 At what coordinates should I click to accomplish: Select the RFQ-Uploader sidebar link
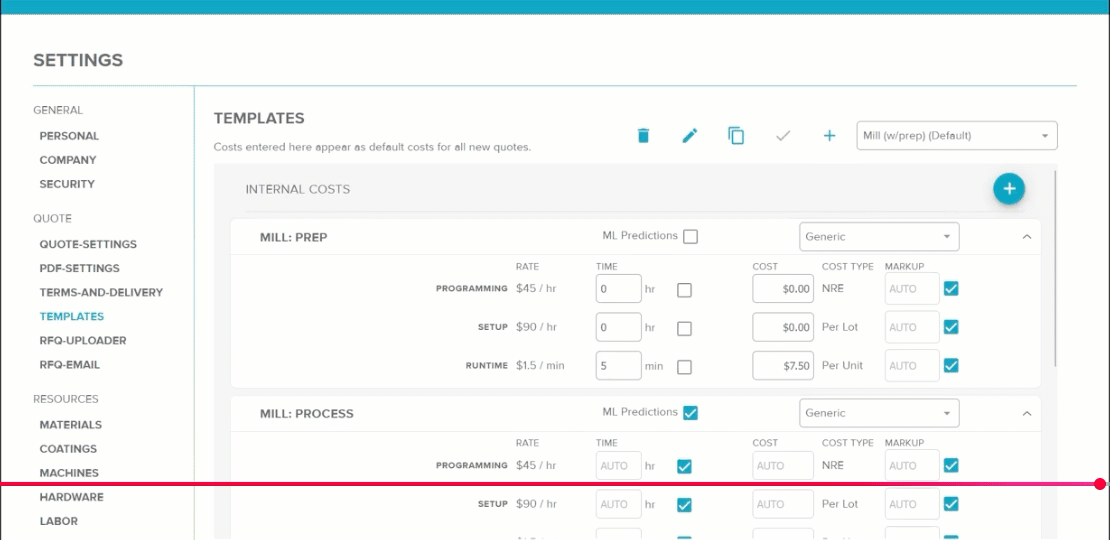83,340
